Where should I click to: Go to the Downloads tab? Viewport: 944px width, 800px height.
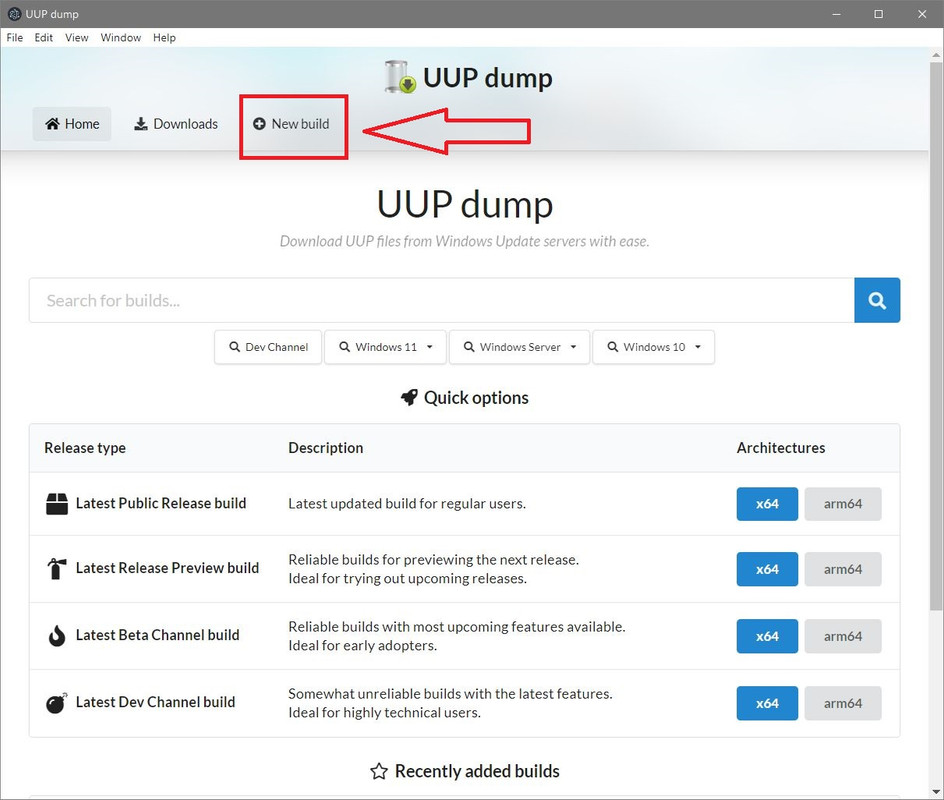click(x=176, y=124)
